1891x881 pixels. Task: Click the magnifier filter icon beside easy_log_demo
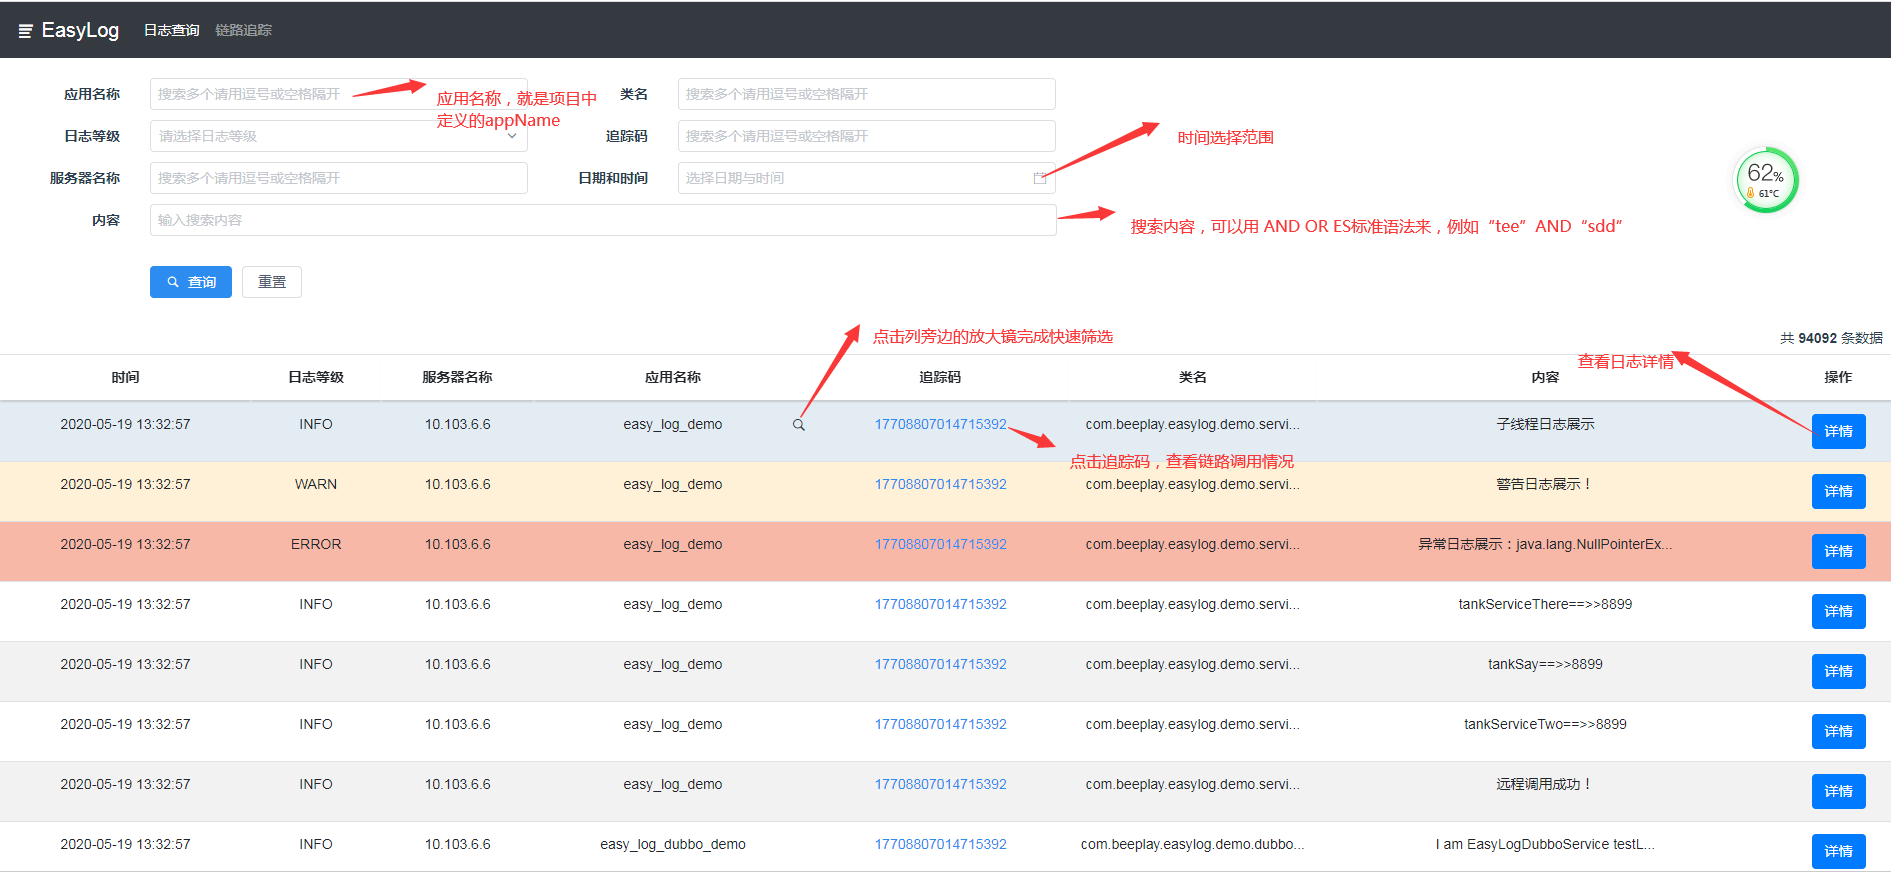pyautogui.click(x=798, y=425)
